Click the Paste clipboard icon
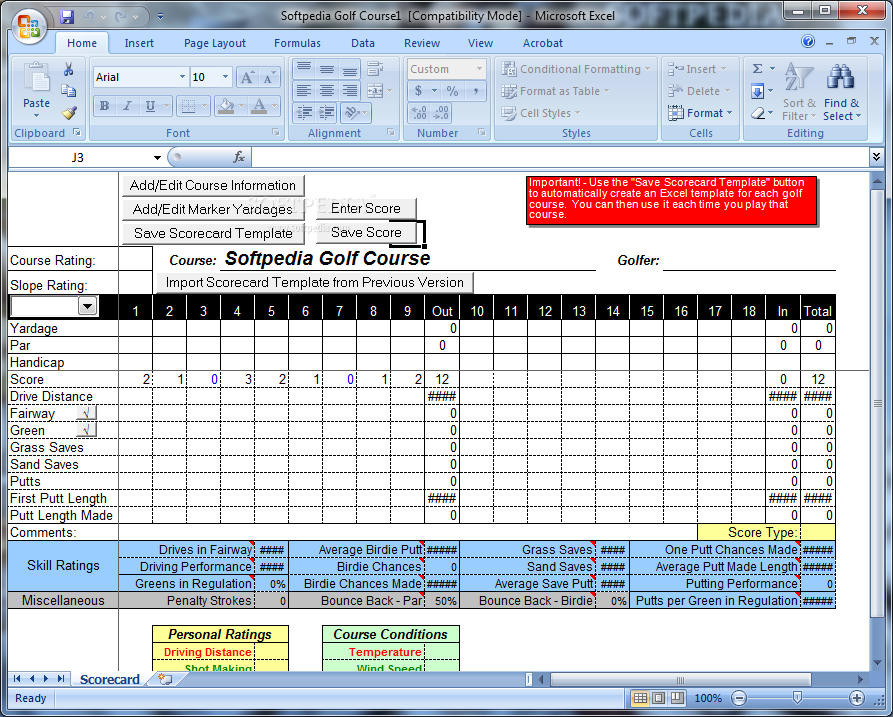The image size is (893, 717). click(36, 78)
